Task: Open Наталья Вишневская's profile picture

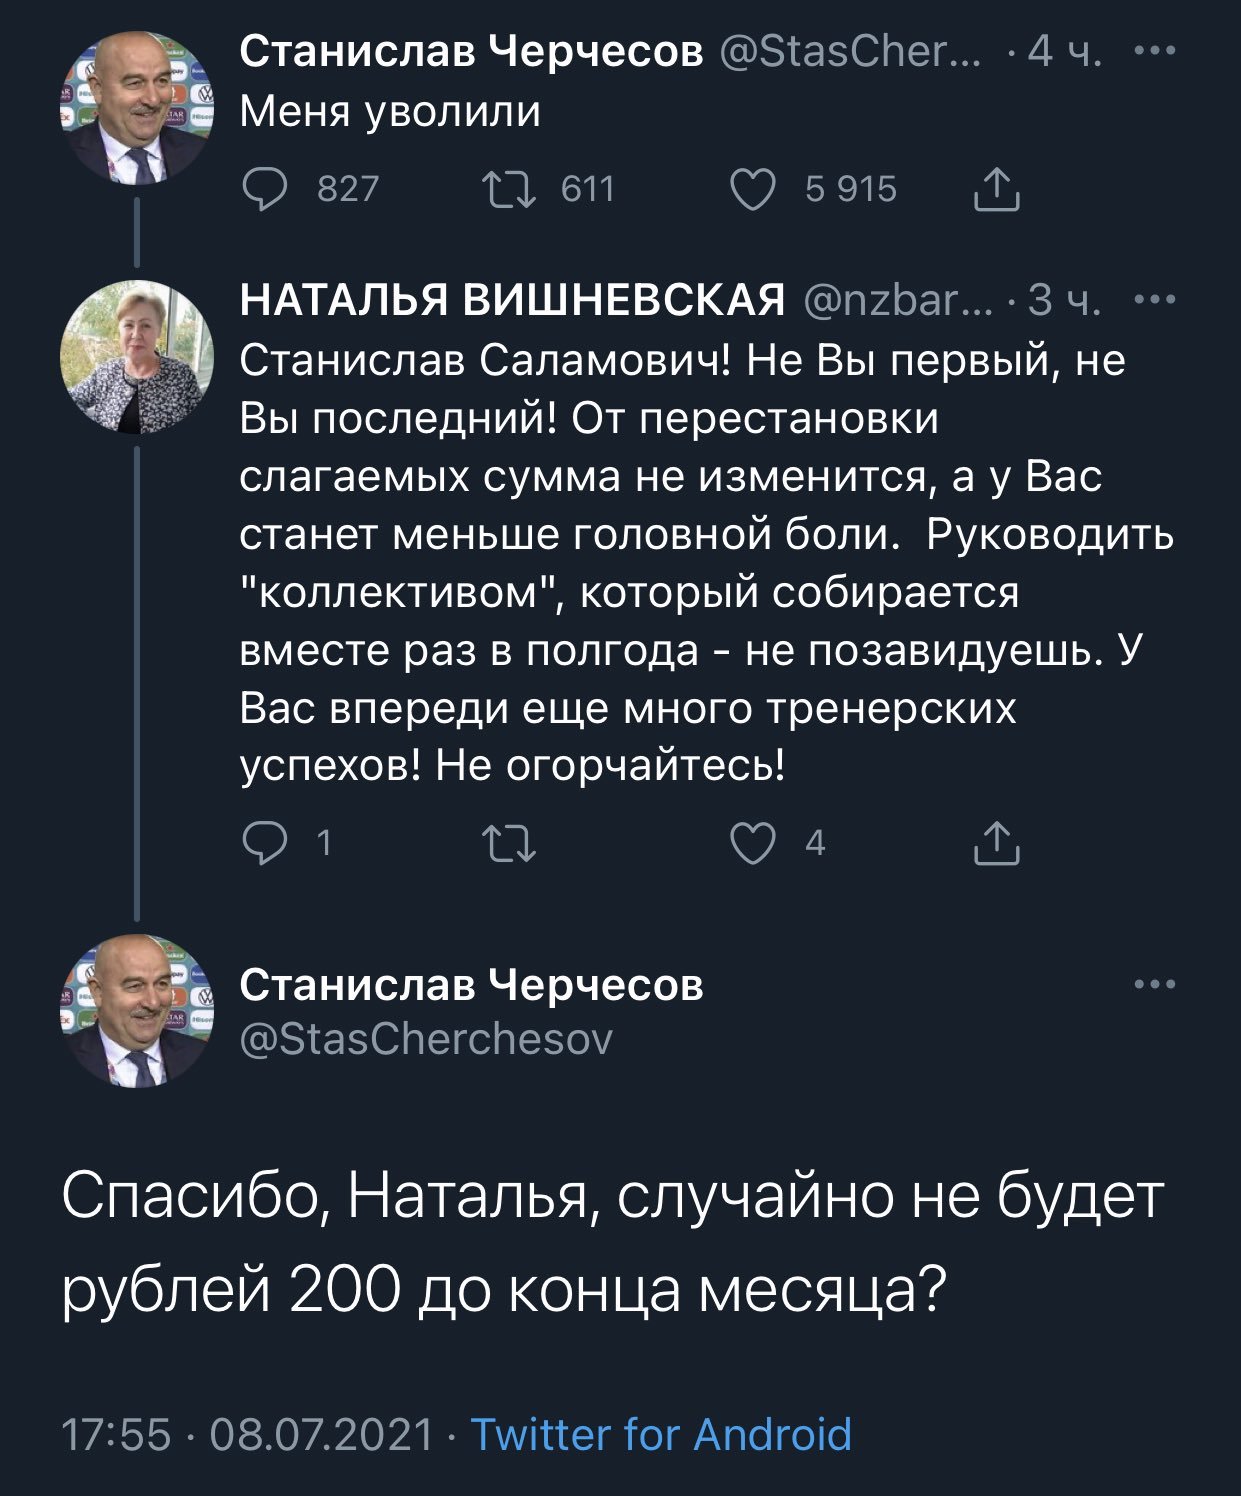Action: coord(138,356)
